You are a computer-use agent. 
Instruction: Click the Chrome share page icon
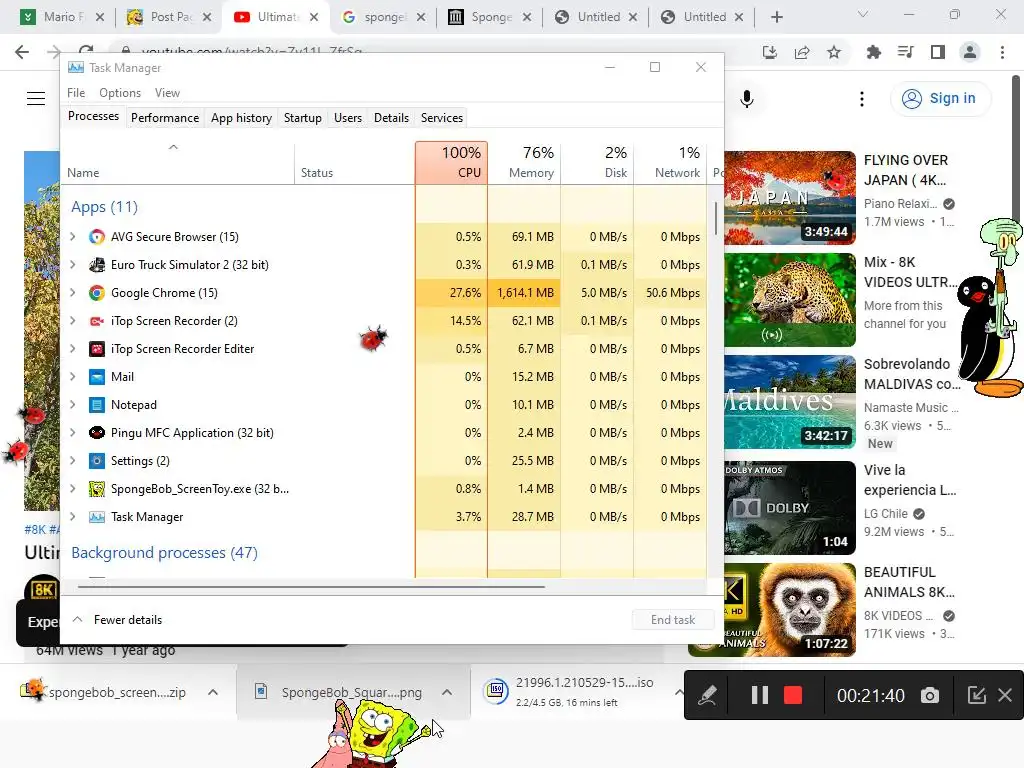coord(802,52)
